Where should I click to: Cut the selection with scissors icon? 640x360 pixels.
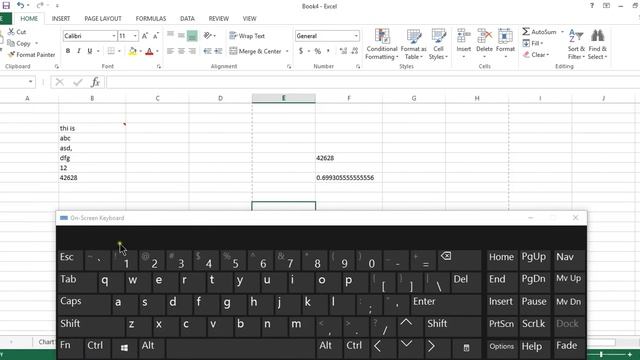pos(17,31)
